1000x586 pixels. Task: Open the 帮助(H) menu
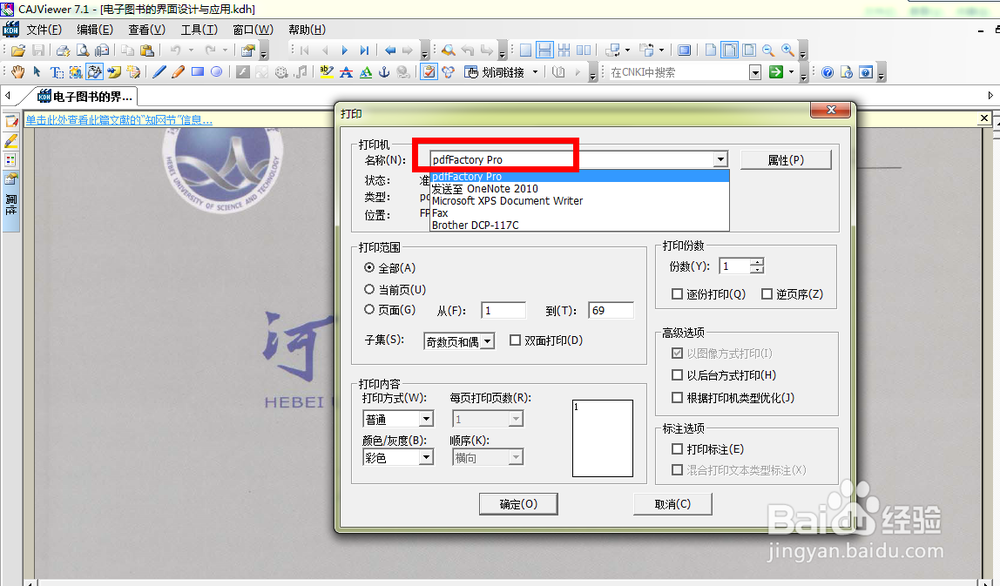[x=307, y=29]
